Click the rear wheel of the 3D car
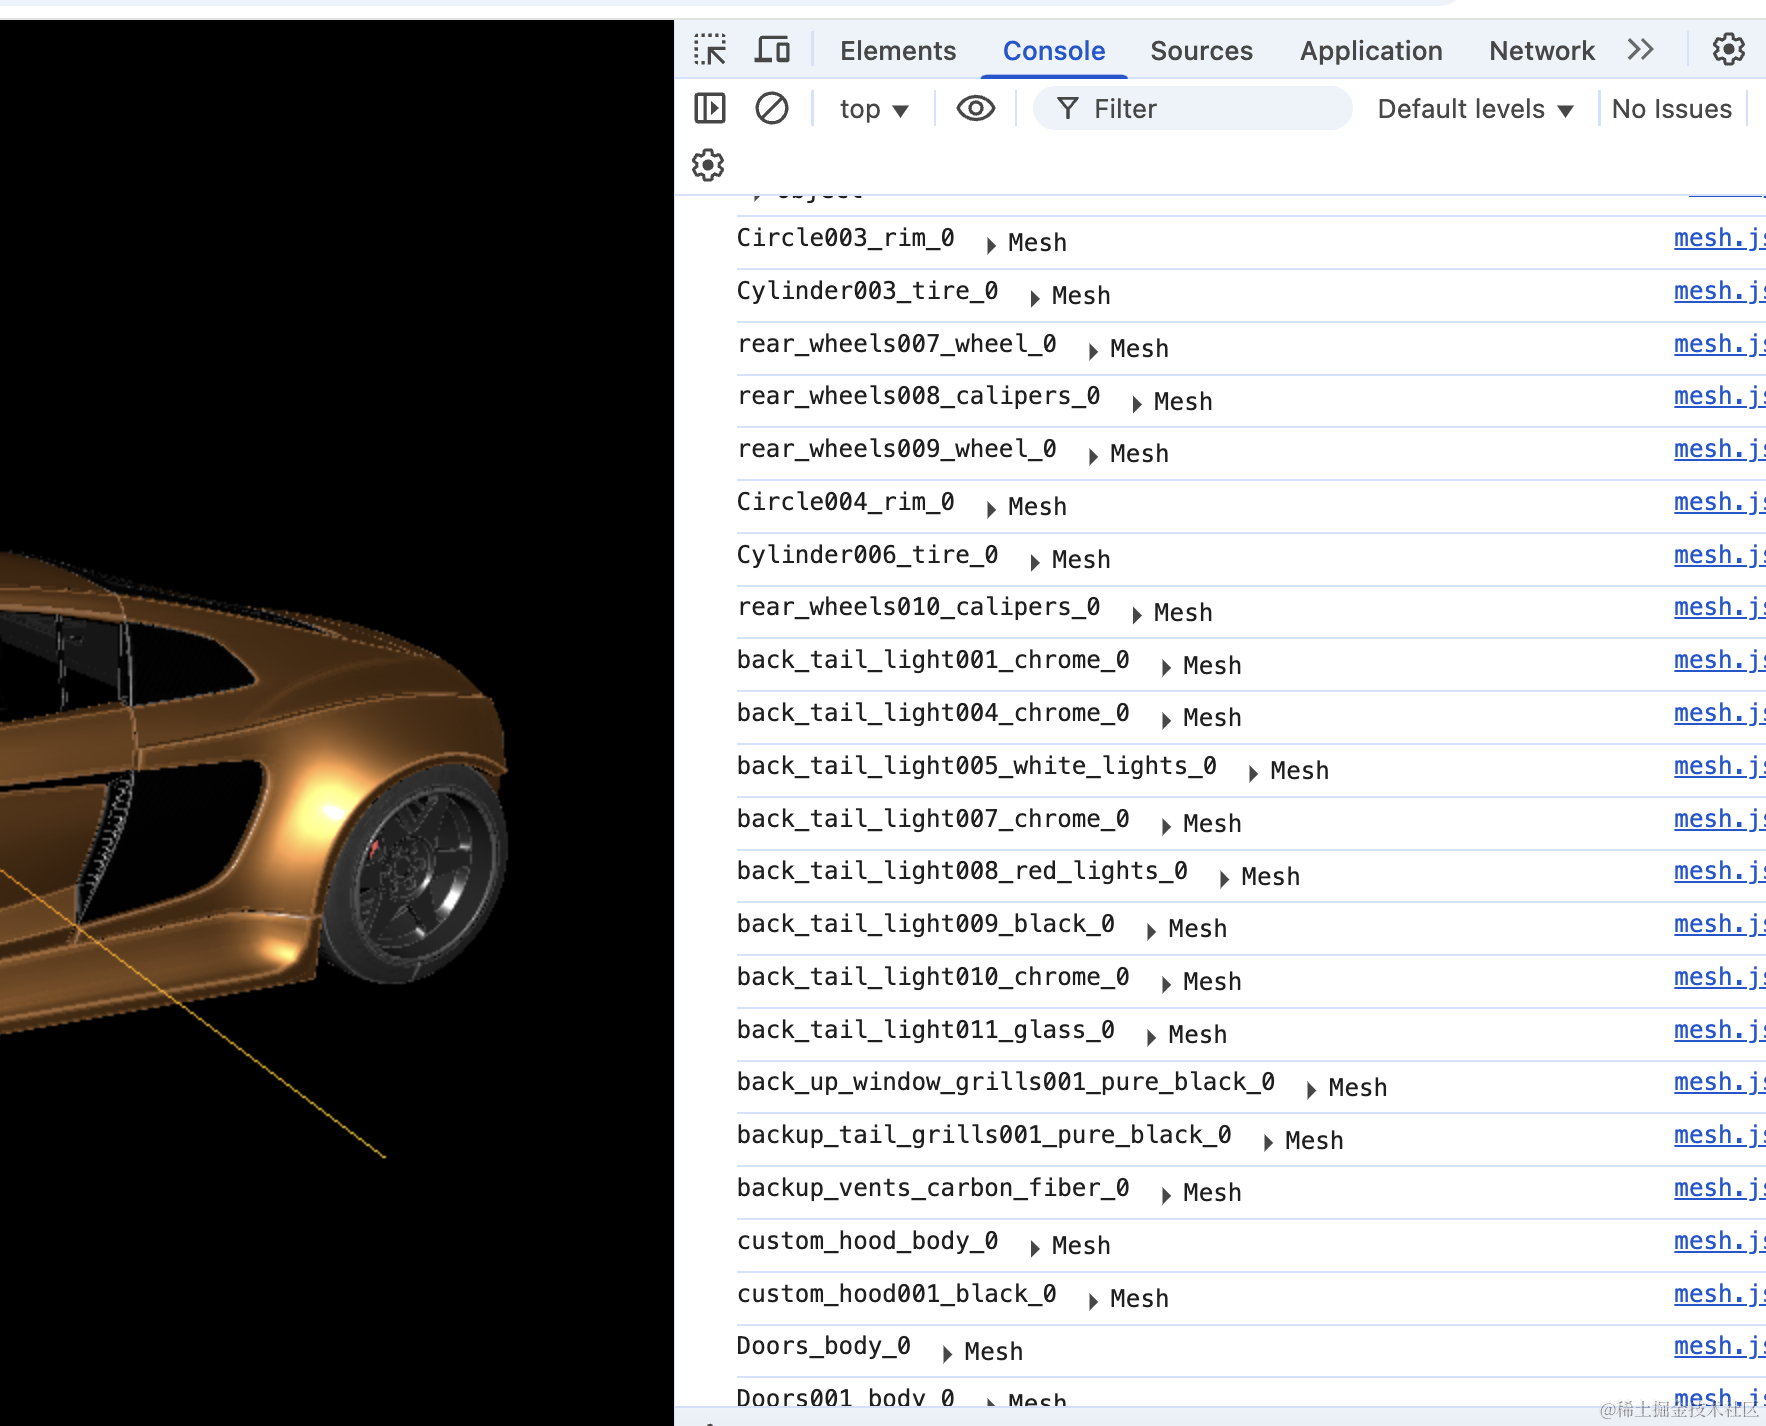Viewport: 1766px width, 1426px height. 417,874
